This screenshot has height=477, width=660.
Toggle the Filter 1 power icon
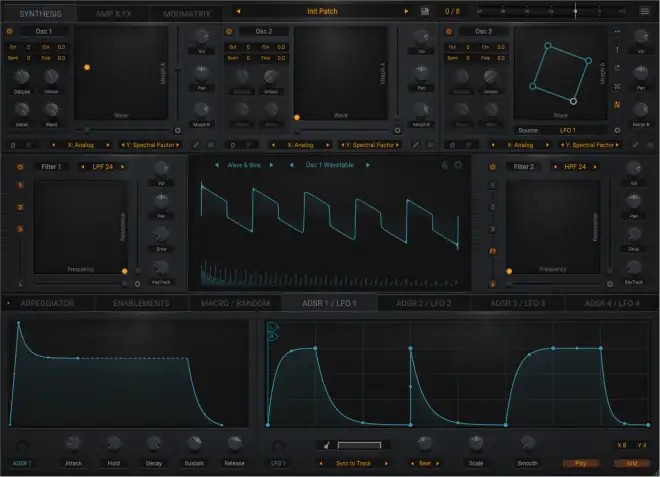tap(20, 167)
